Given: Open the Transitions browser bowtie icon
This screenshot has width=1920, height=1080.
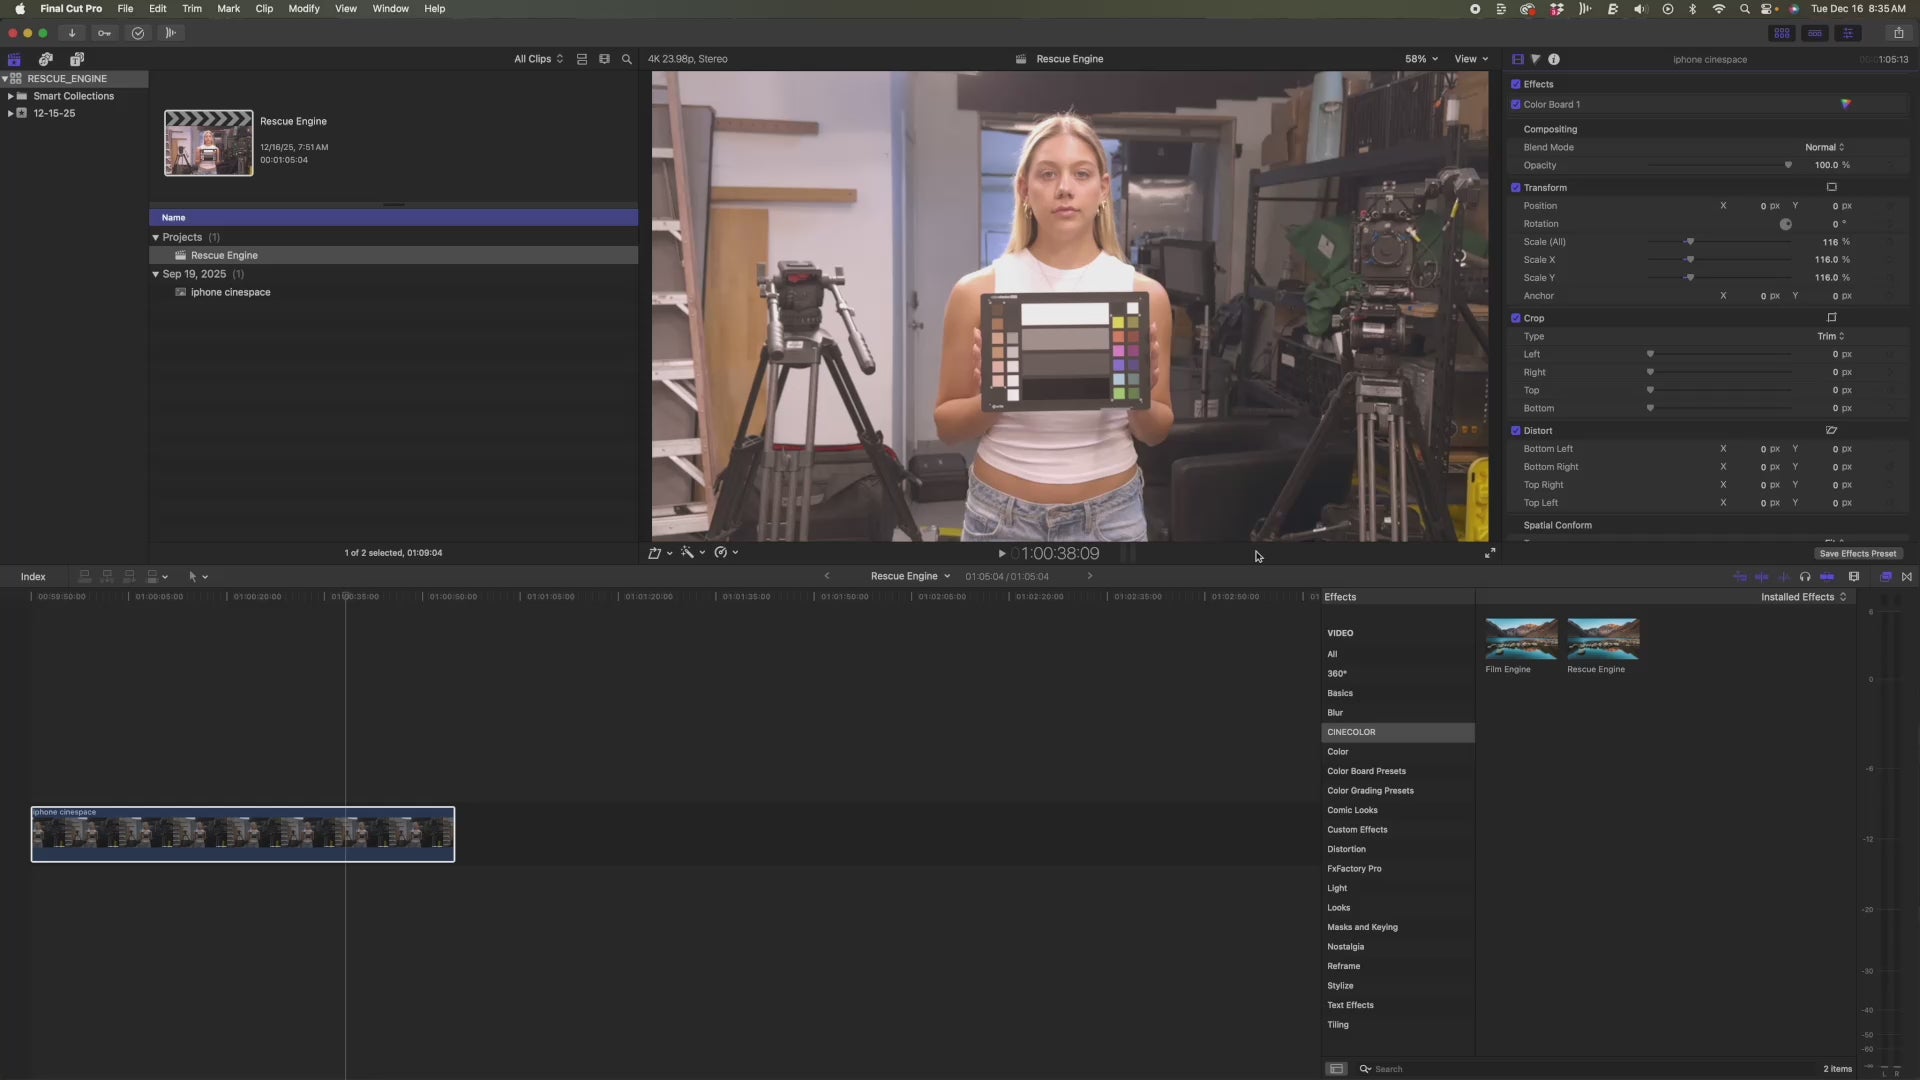Looking at the screenshot, I should tap(1906, 577).
